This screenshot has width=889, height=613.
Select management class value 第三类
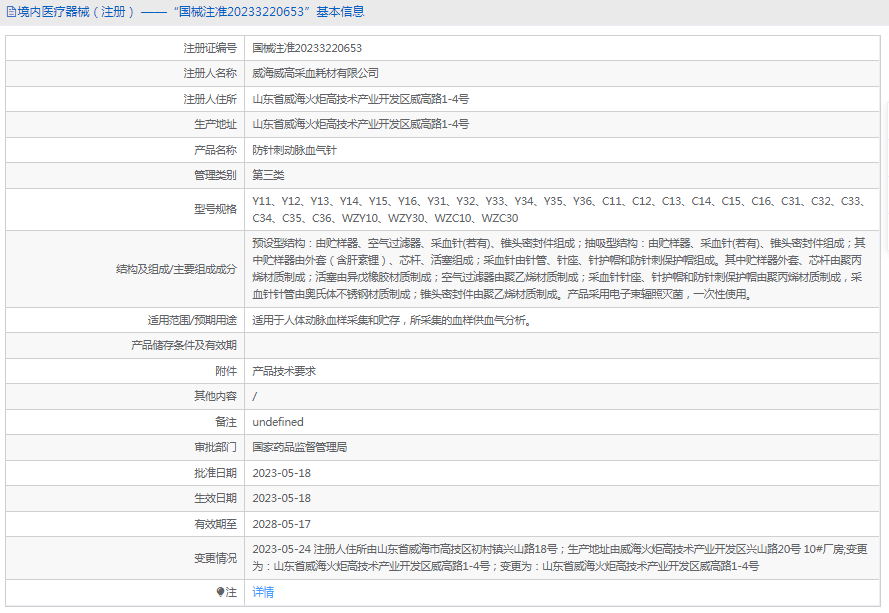[x=268, y=175]
